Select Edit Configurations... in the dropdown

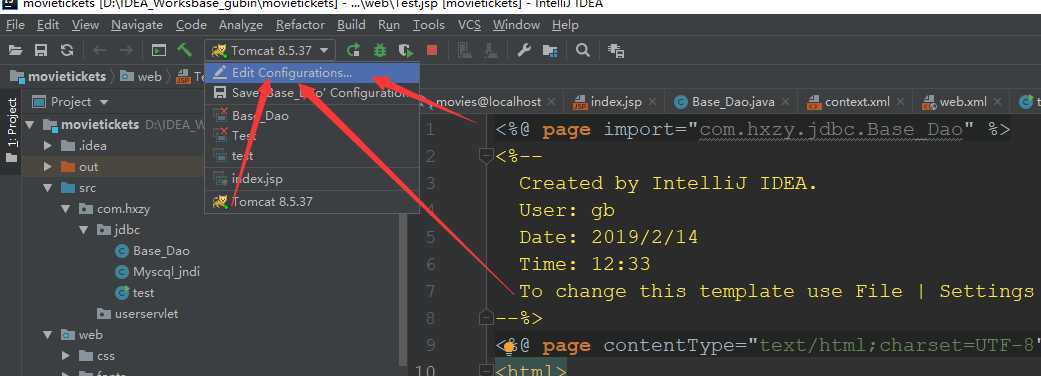313,72
